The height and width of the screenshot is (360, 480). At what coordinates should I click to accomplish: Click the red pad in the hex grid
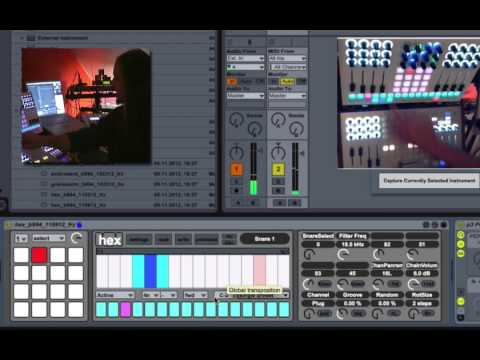[39, 255]
